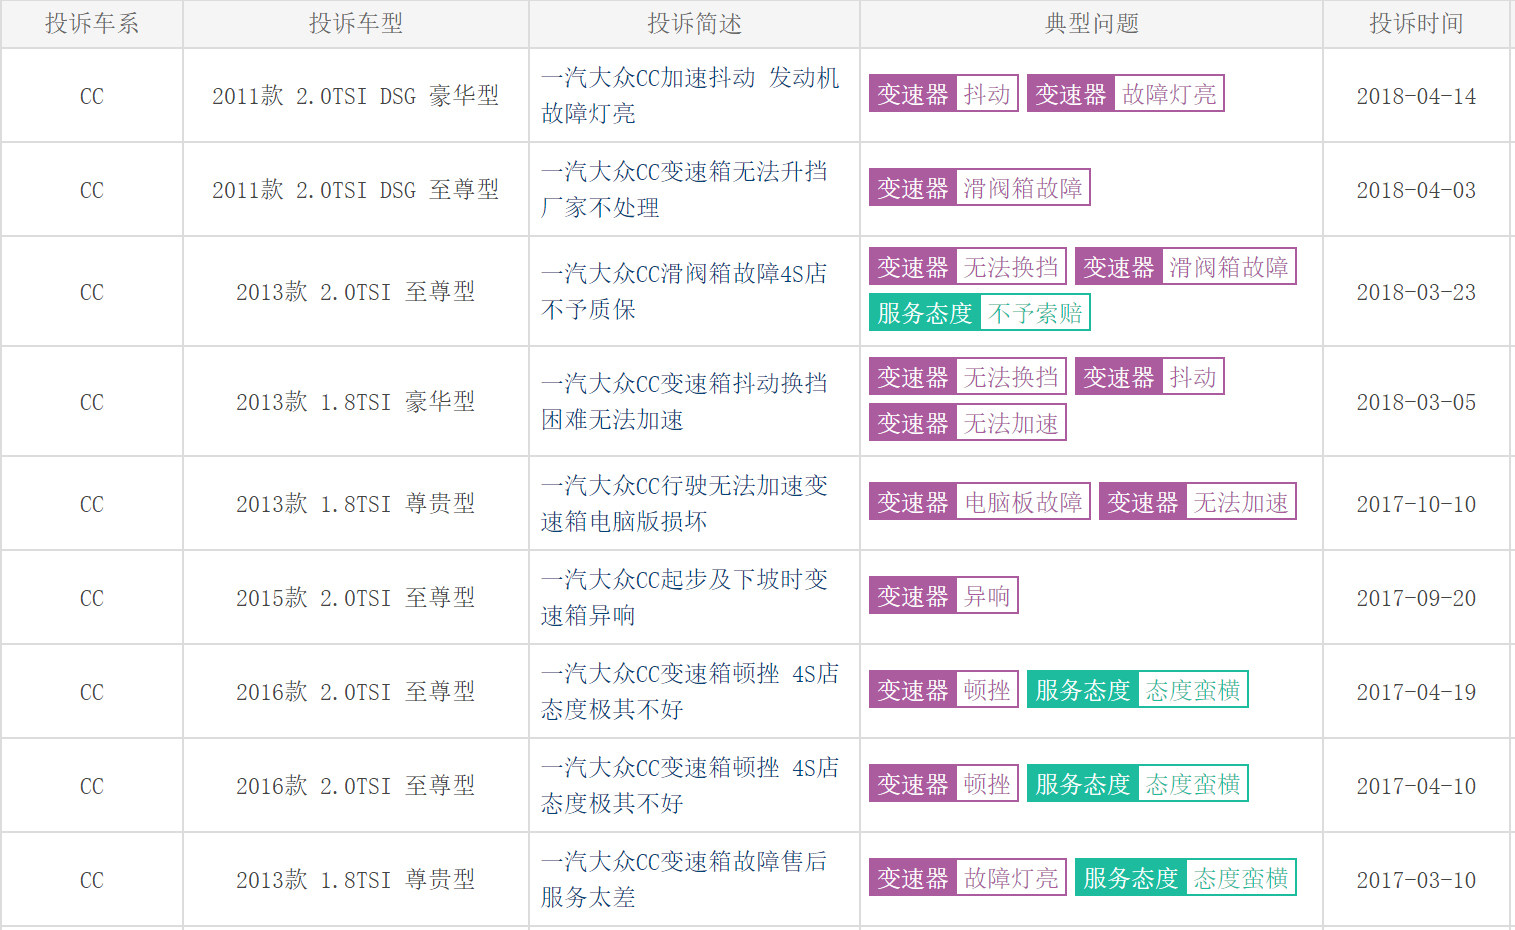Select the 变速器 滑阀箱故障 tag in the 2018-04-03 row
The width and height of the screenshot is (1515, 930).
tap(980, 188)
